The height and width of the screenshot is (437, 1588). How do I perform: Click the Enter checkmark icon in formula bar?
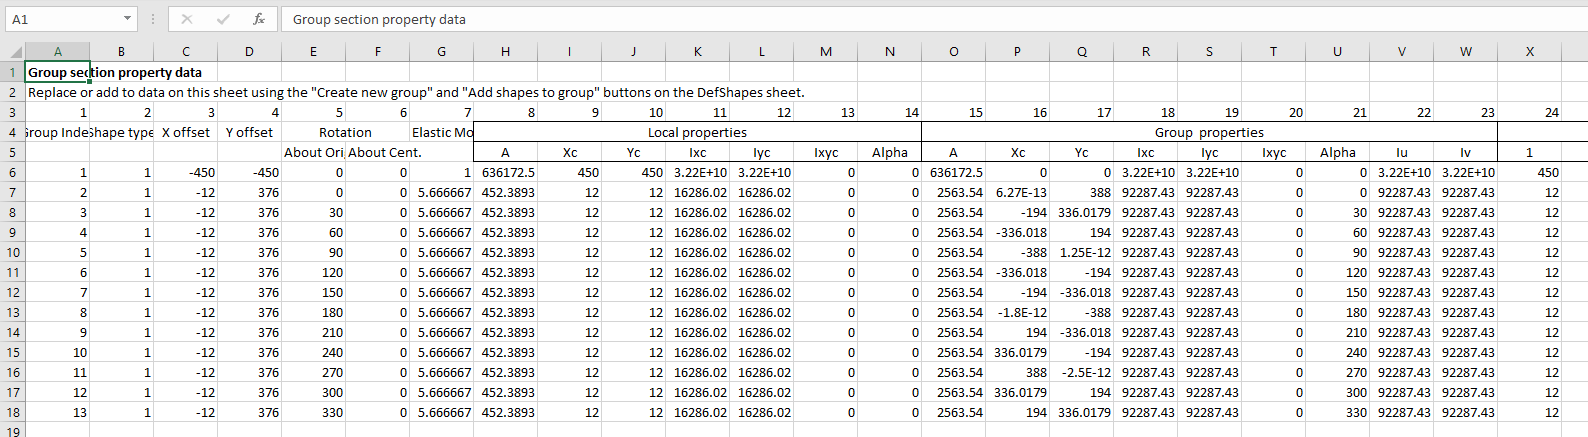point(223,19)
